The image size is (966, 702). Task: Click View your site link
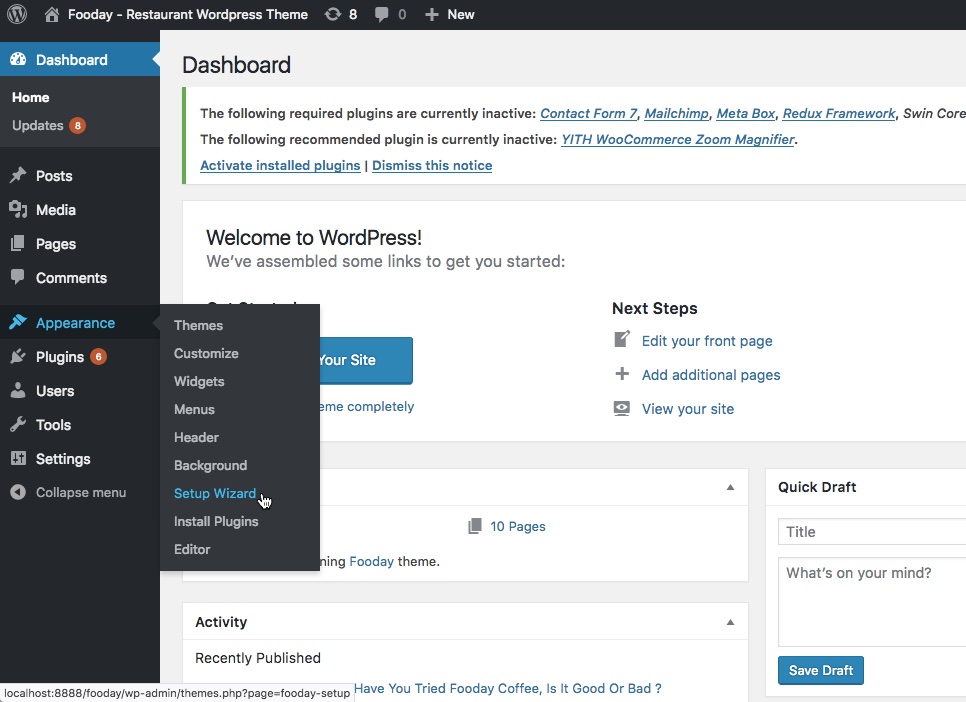click(688, 409)
